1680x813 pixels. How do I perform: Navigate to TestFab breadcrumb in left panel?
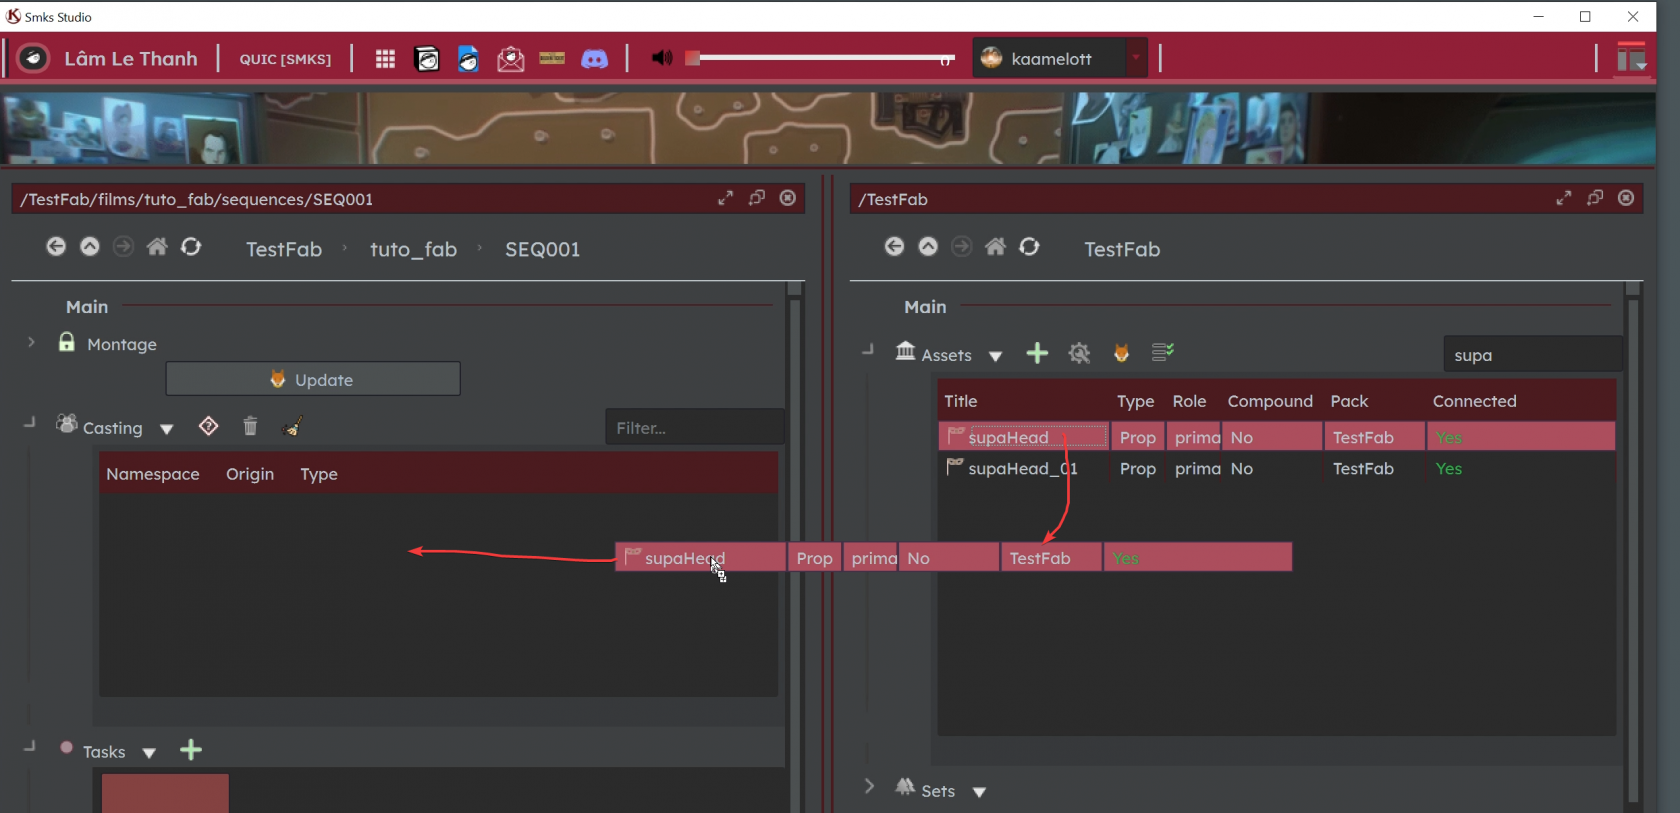(x=284, y=249)
